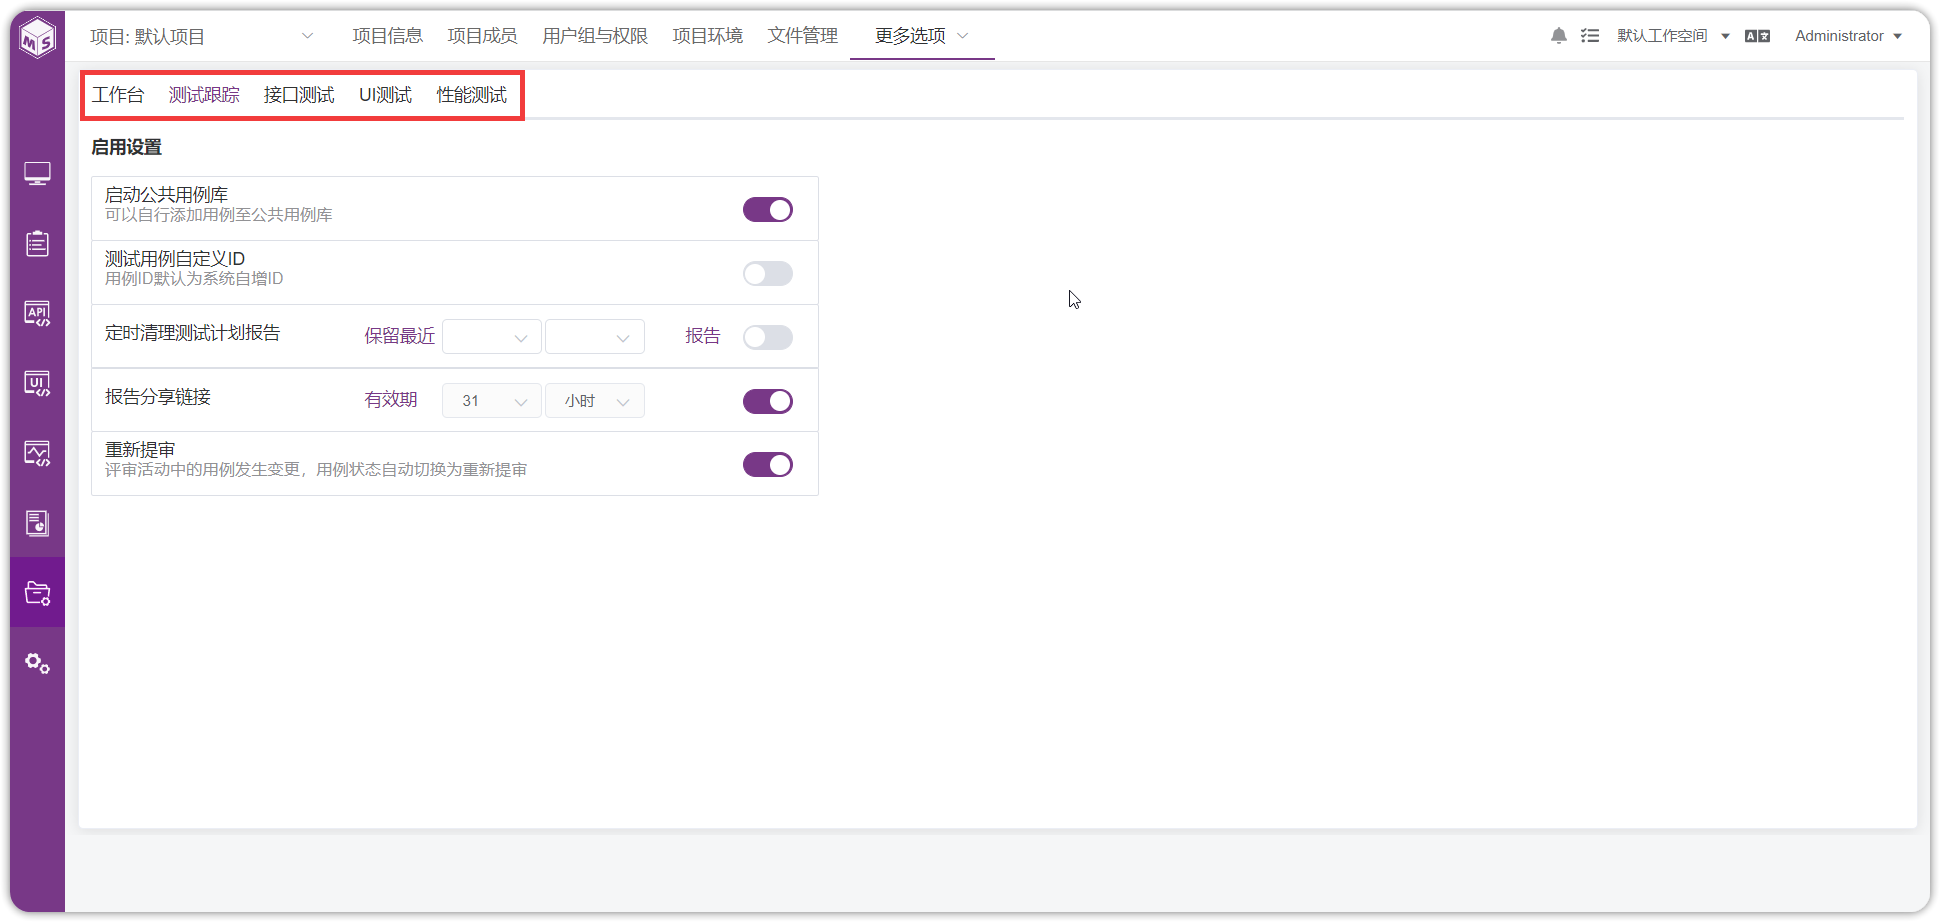1940x922 pixels.
Task: Open performance test chart sidebar icon
Action: [x=38, y=454]
